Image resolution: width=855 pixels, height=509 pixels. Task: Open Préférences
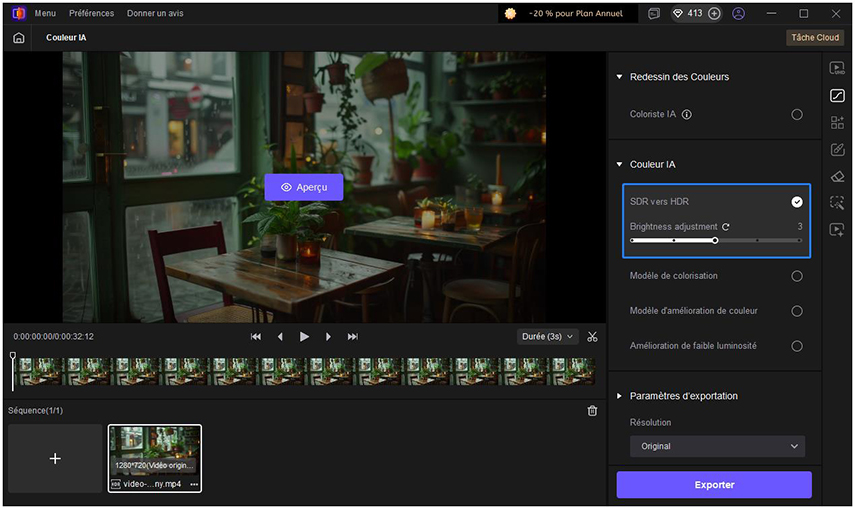click(x=92, y=13)
